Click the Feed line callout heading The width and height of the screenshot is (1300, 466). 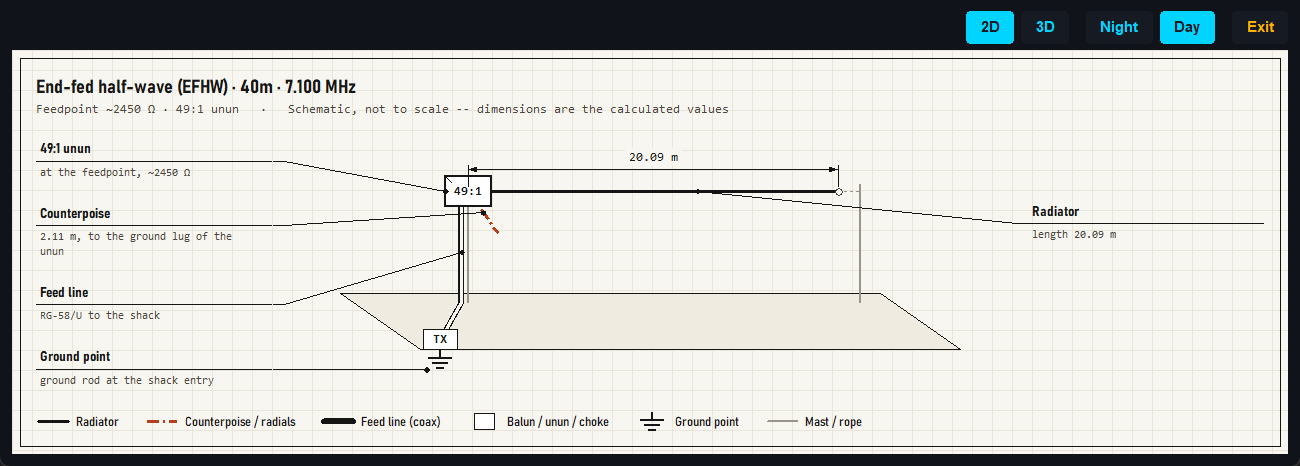[64, 293]
